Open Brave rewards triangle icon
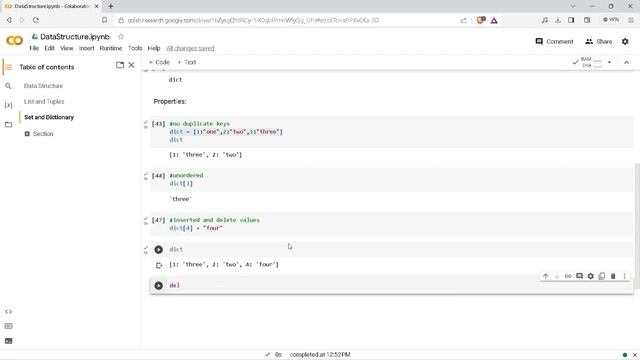 494,20
